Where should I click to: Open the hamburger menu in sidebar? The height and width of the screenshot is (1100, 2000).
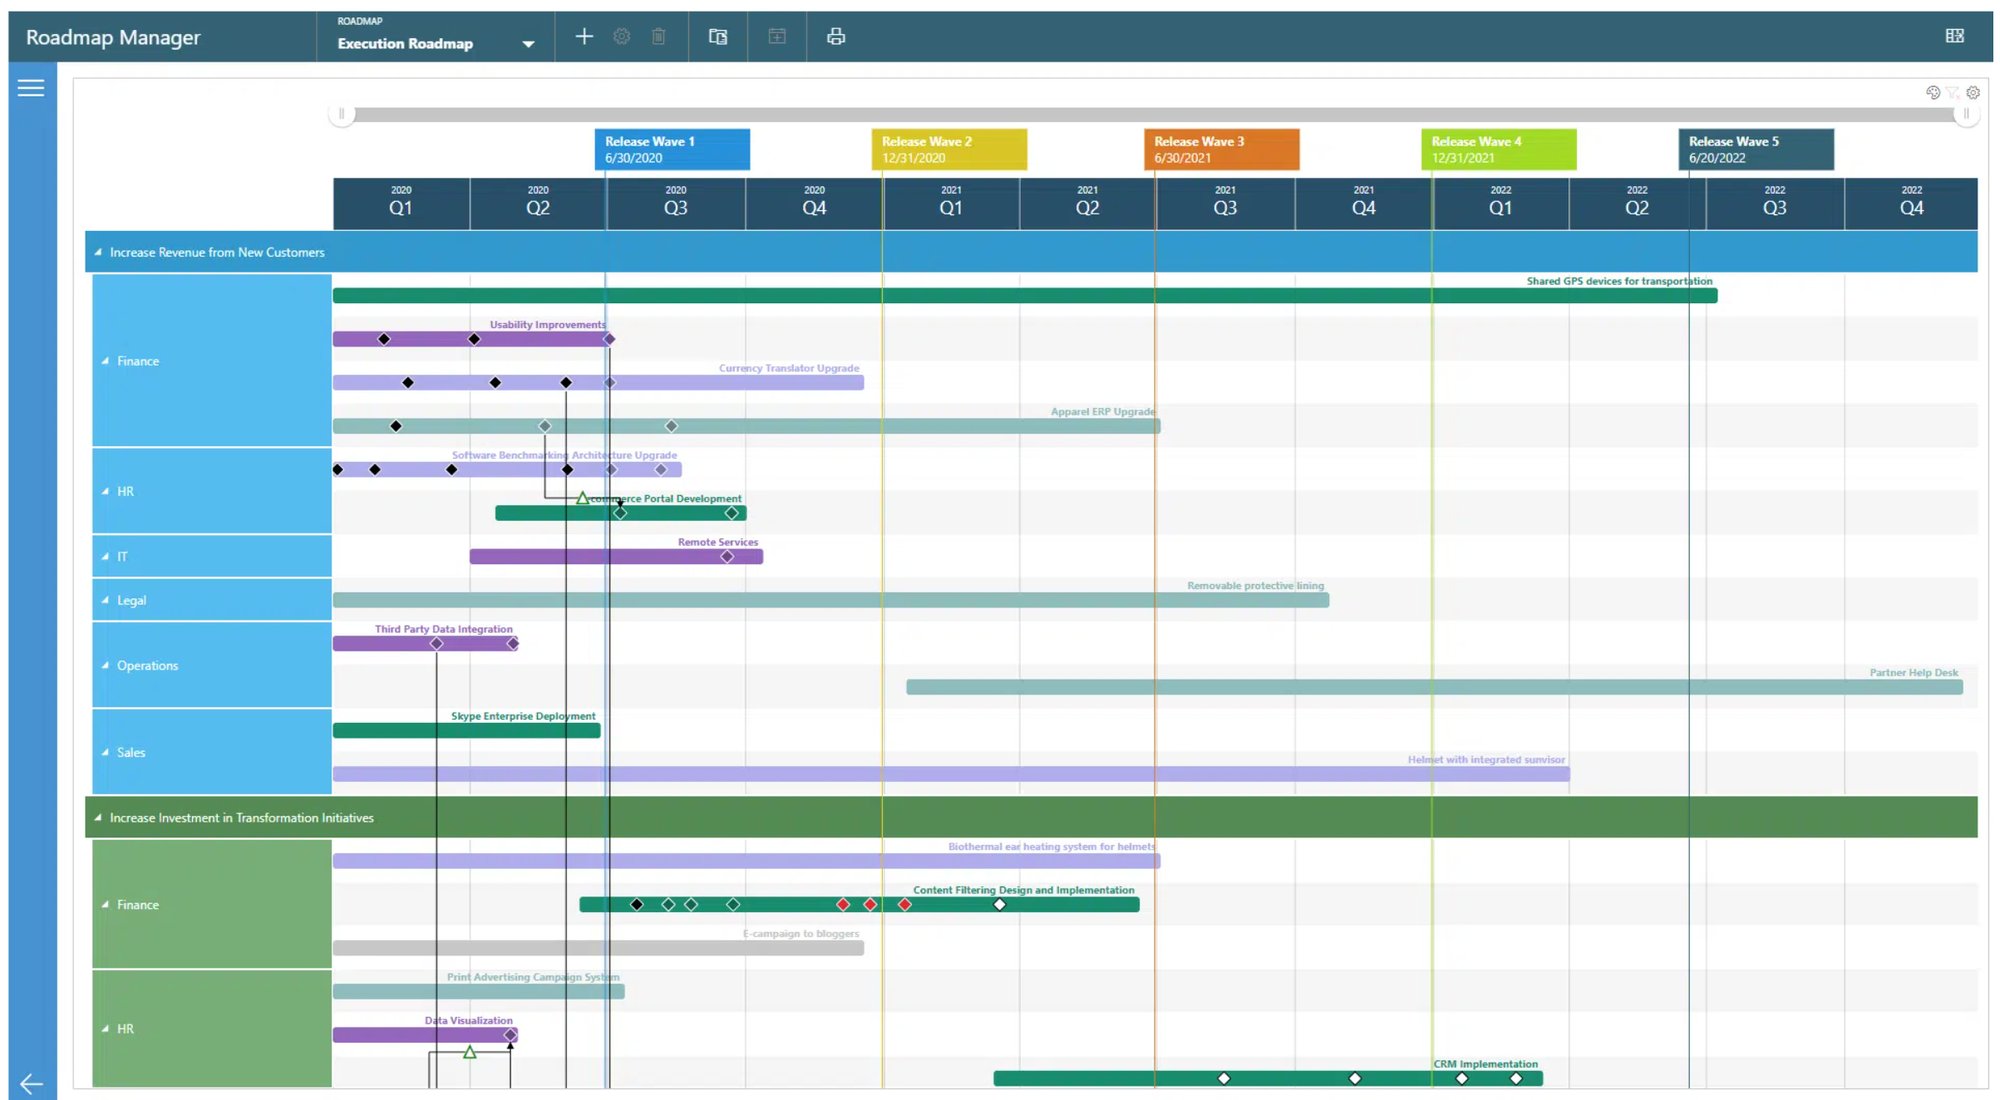click(31, 88)
